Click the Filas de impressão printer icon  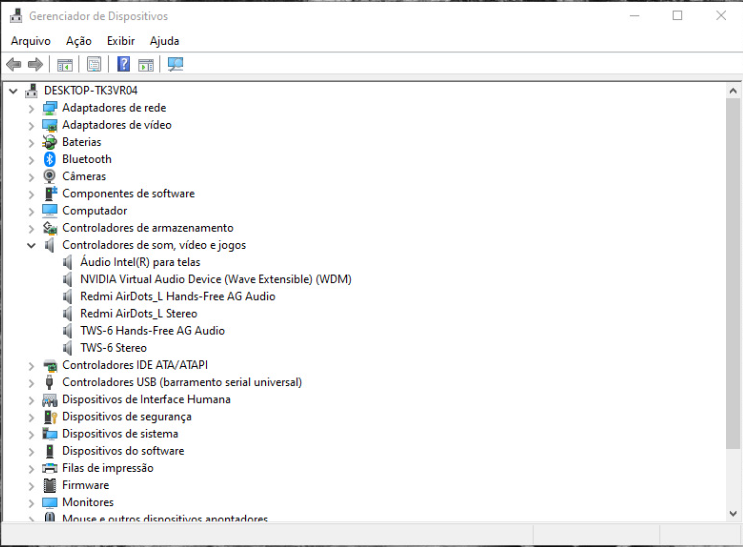coord(50,468)
